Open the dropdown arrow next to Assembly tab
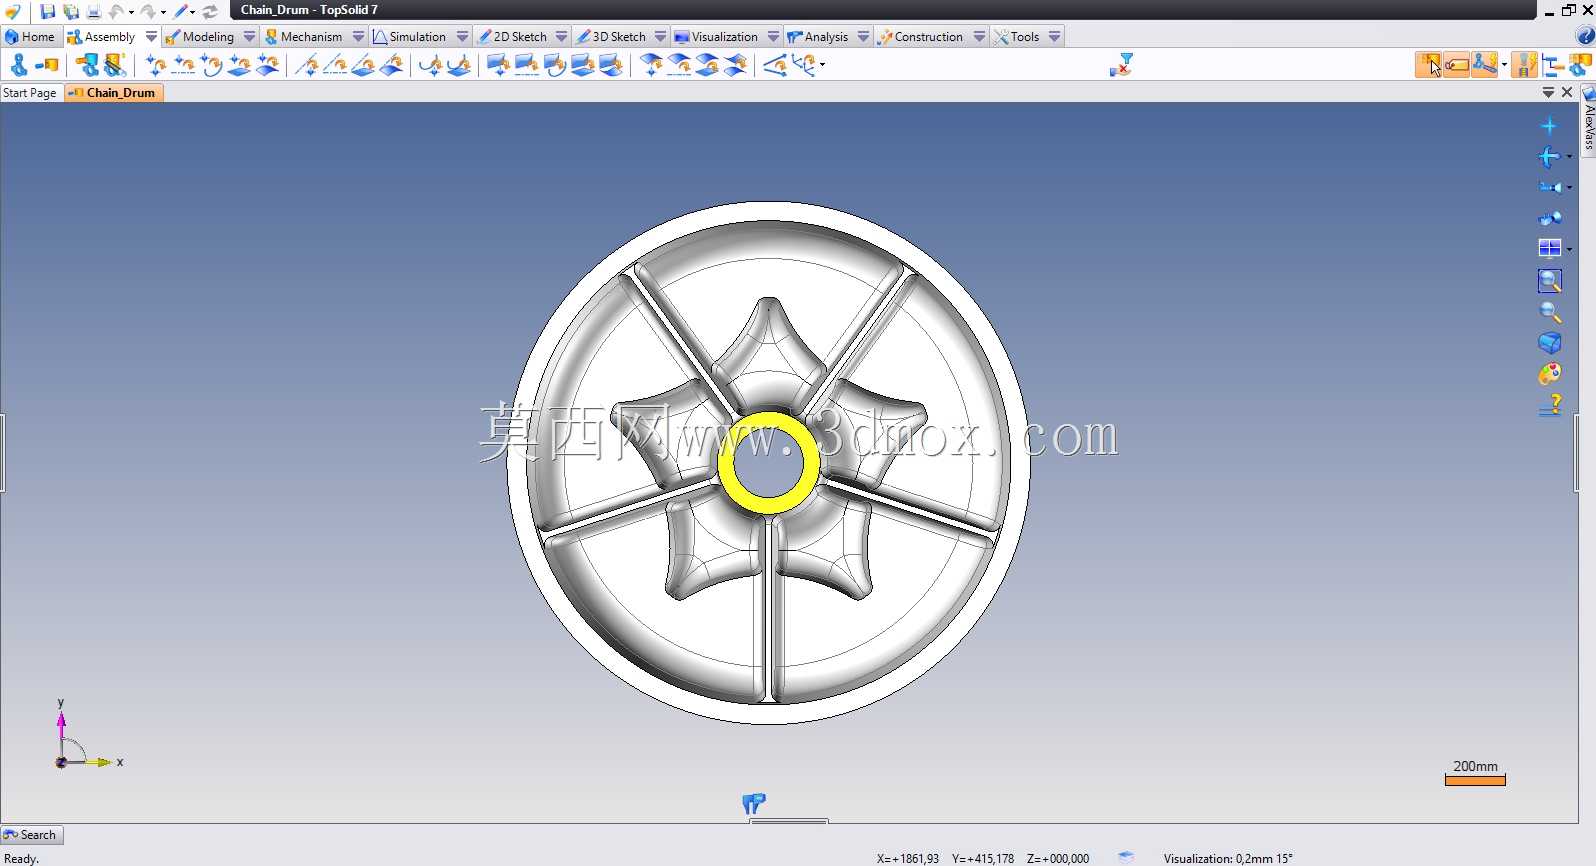 coord(151,37)
